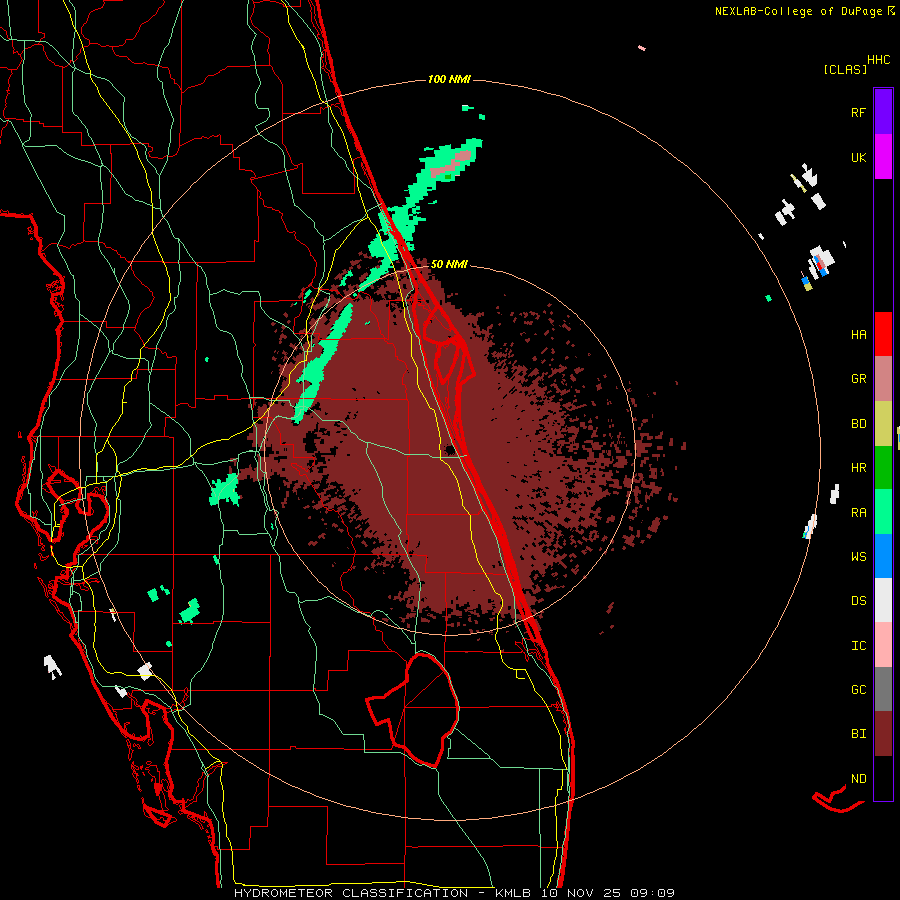Click the UK legend label
The width and height of the screenshot is (900, 900).
(858, 157)
